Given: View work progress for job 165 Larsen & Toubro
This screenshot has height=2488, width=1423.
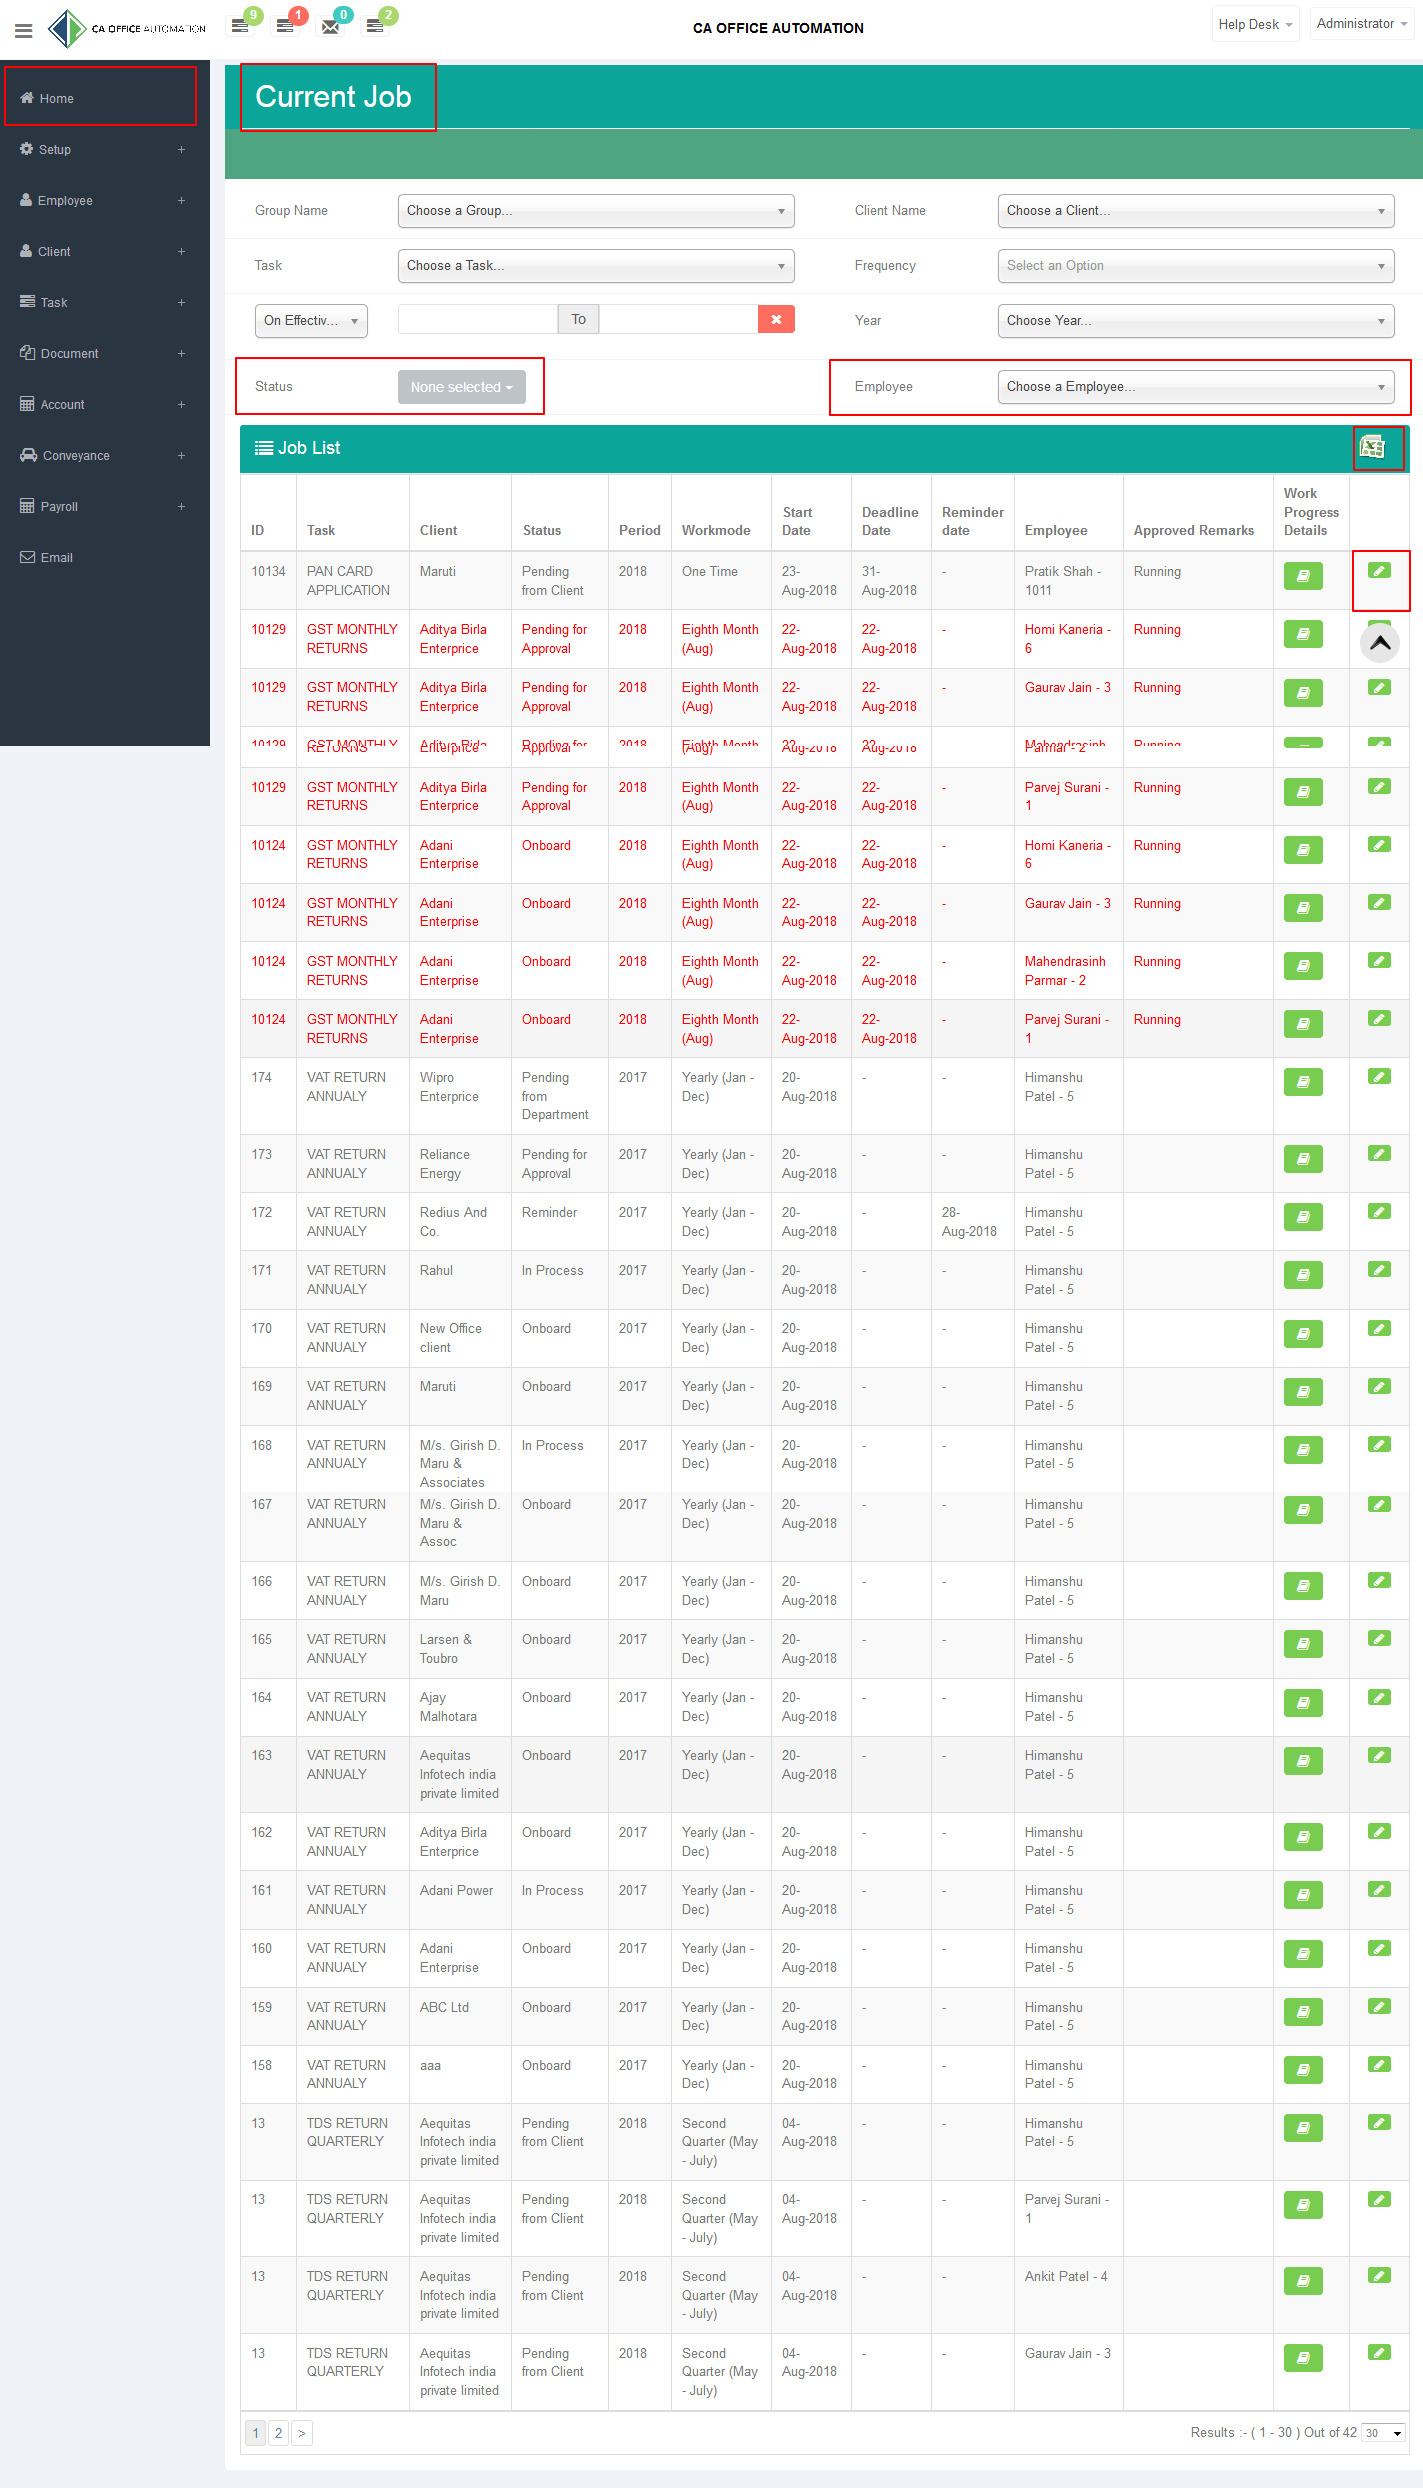Looking at the screenshot, I should tap(1303, 1644).
